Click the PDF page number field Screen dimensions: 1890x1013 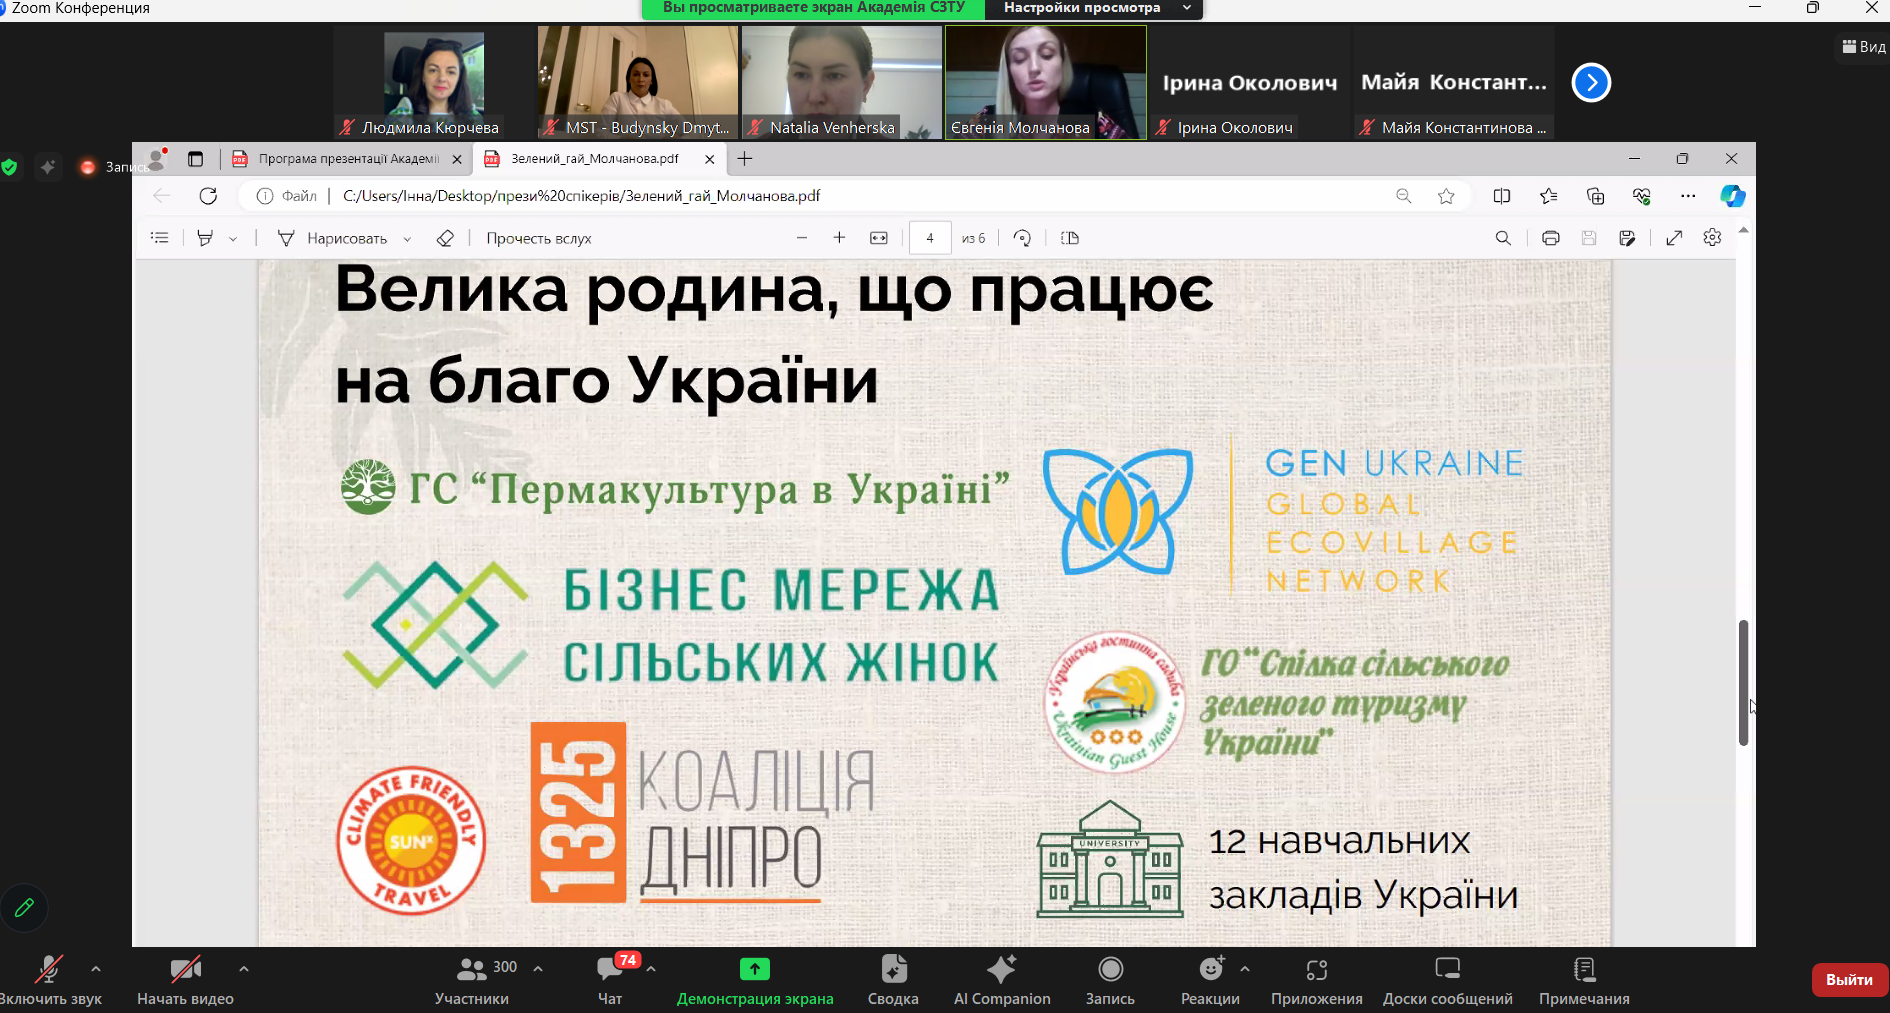coord(930,238)
